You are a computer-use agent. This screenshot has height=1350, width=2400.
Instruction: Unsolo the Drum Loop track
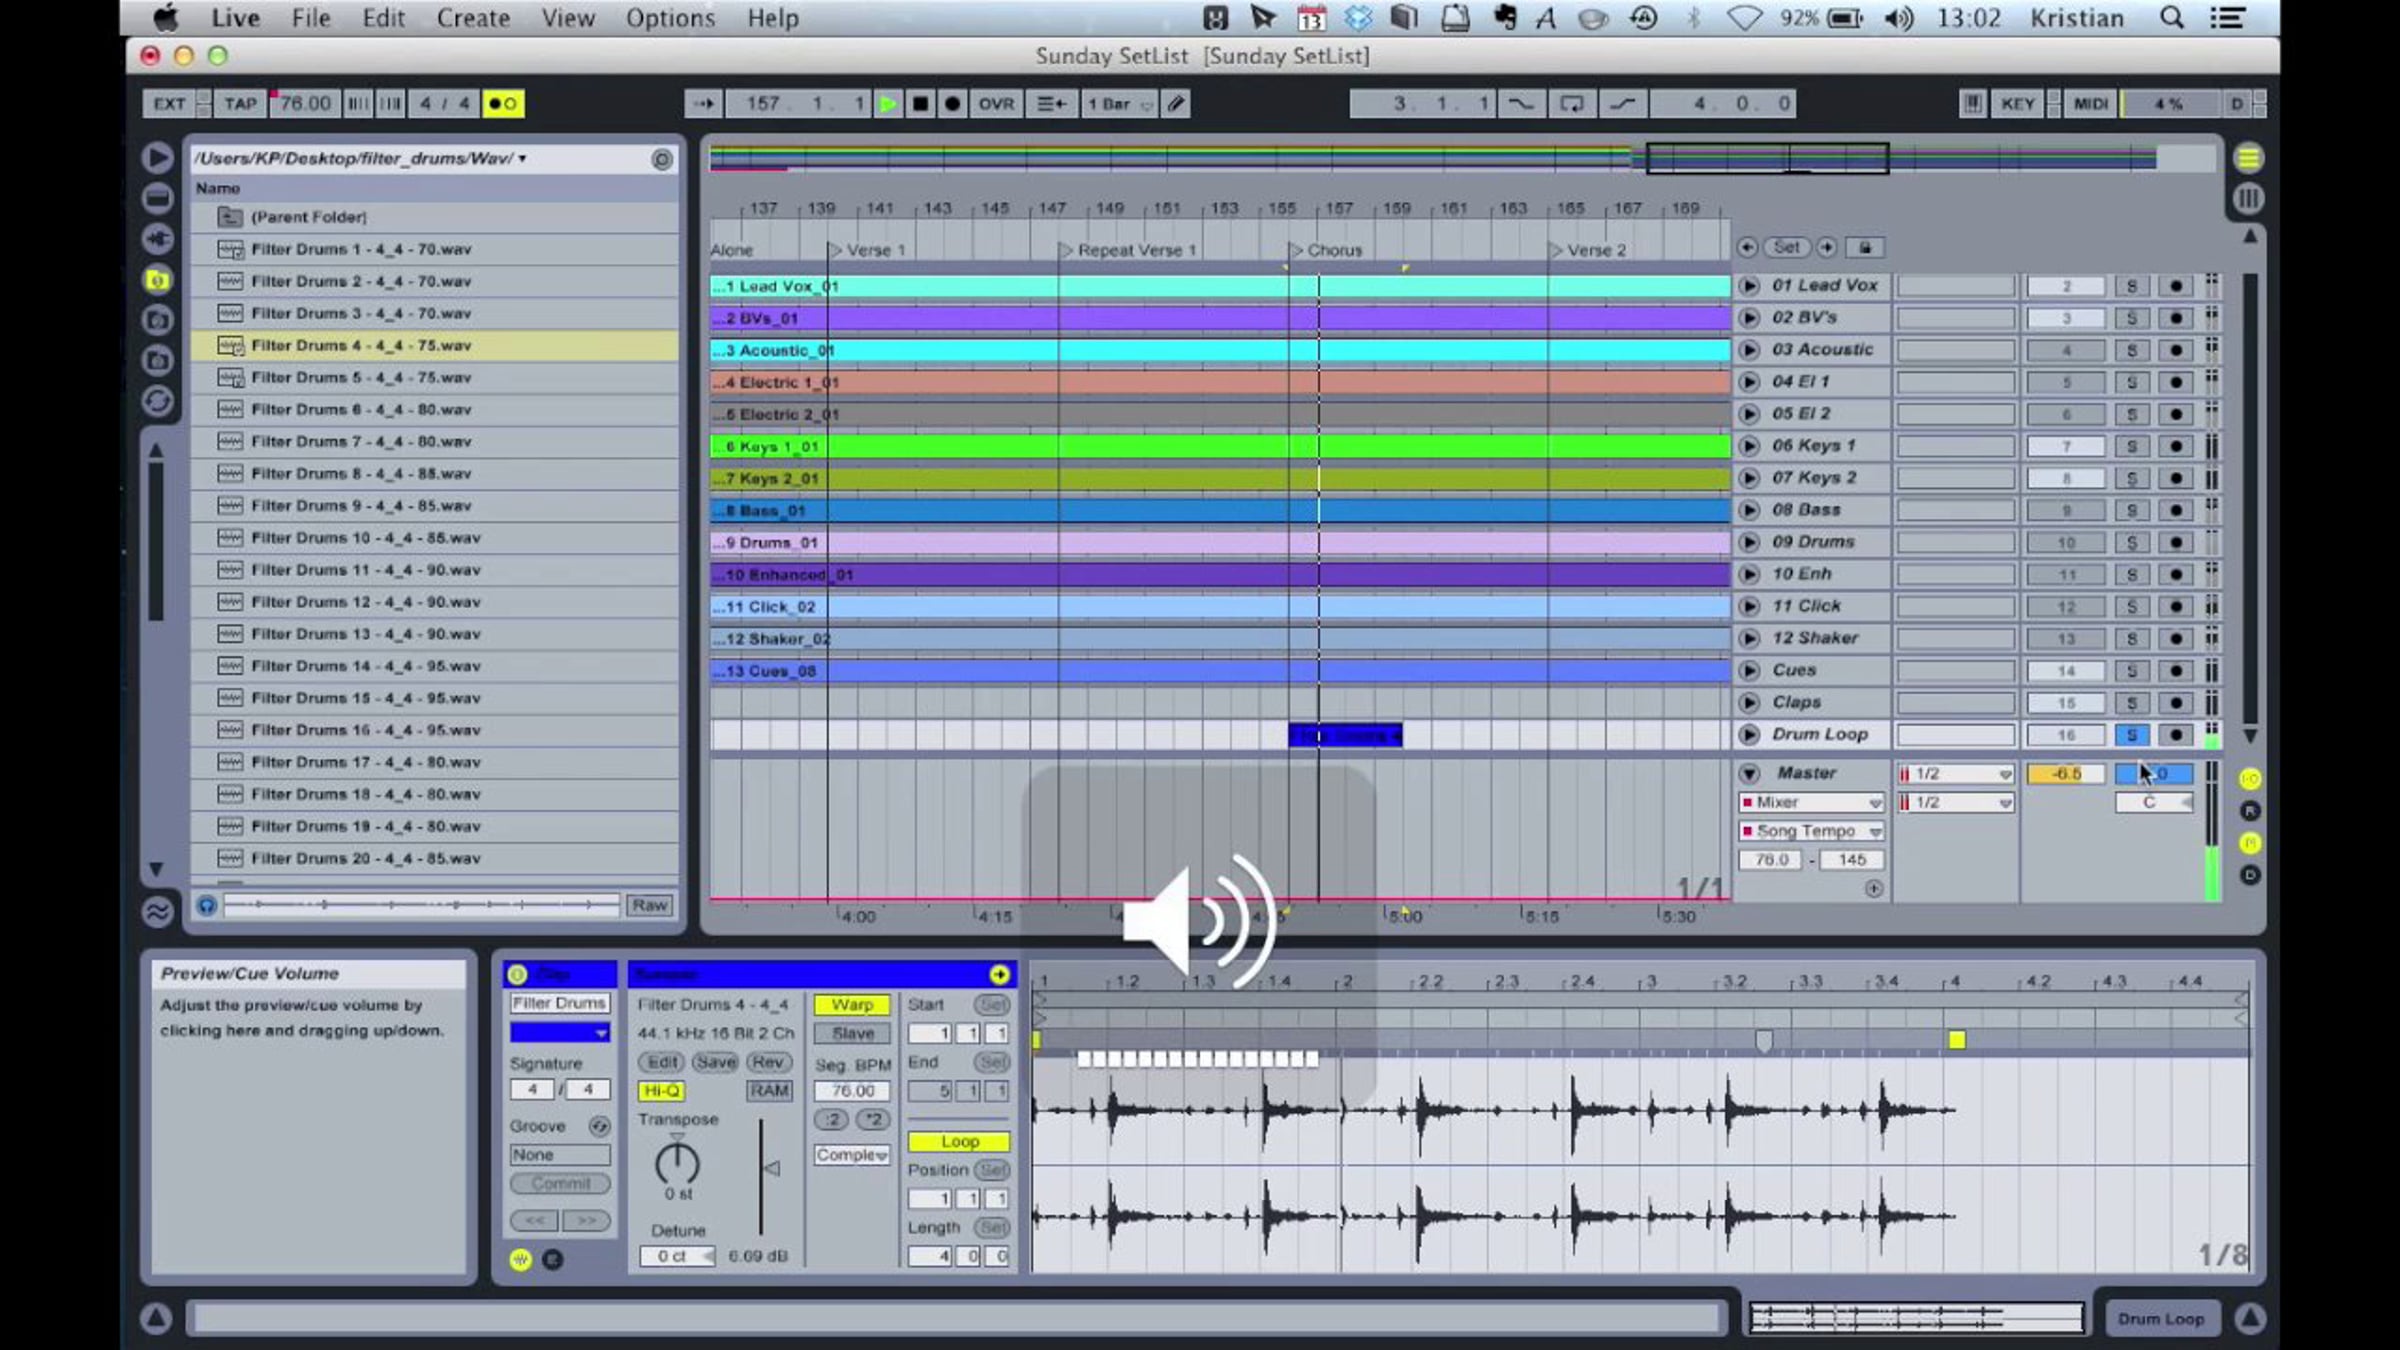pyautogui.click(x=2131, y=735)
